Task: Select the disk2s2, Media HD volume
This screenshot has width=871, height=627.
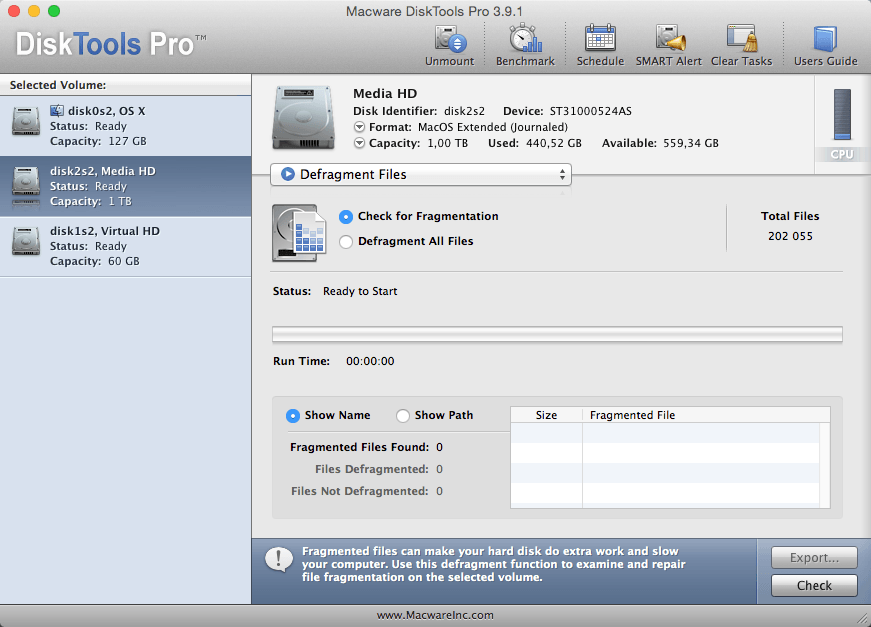Action: click(x=126, y=186)
